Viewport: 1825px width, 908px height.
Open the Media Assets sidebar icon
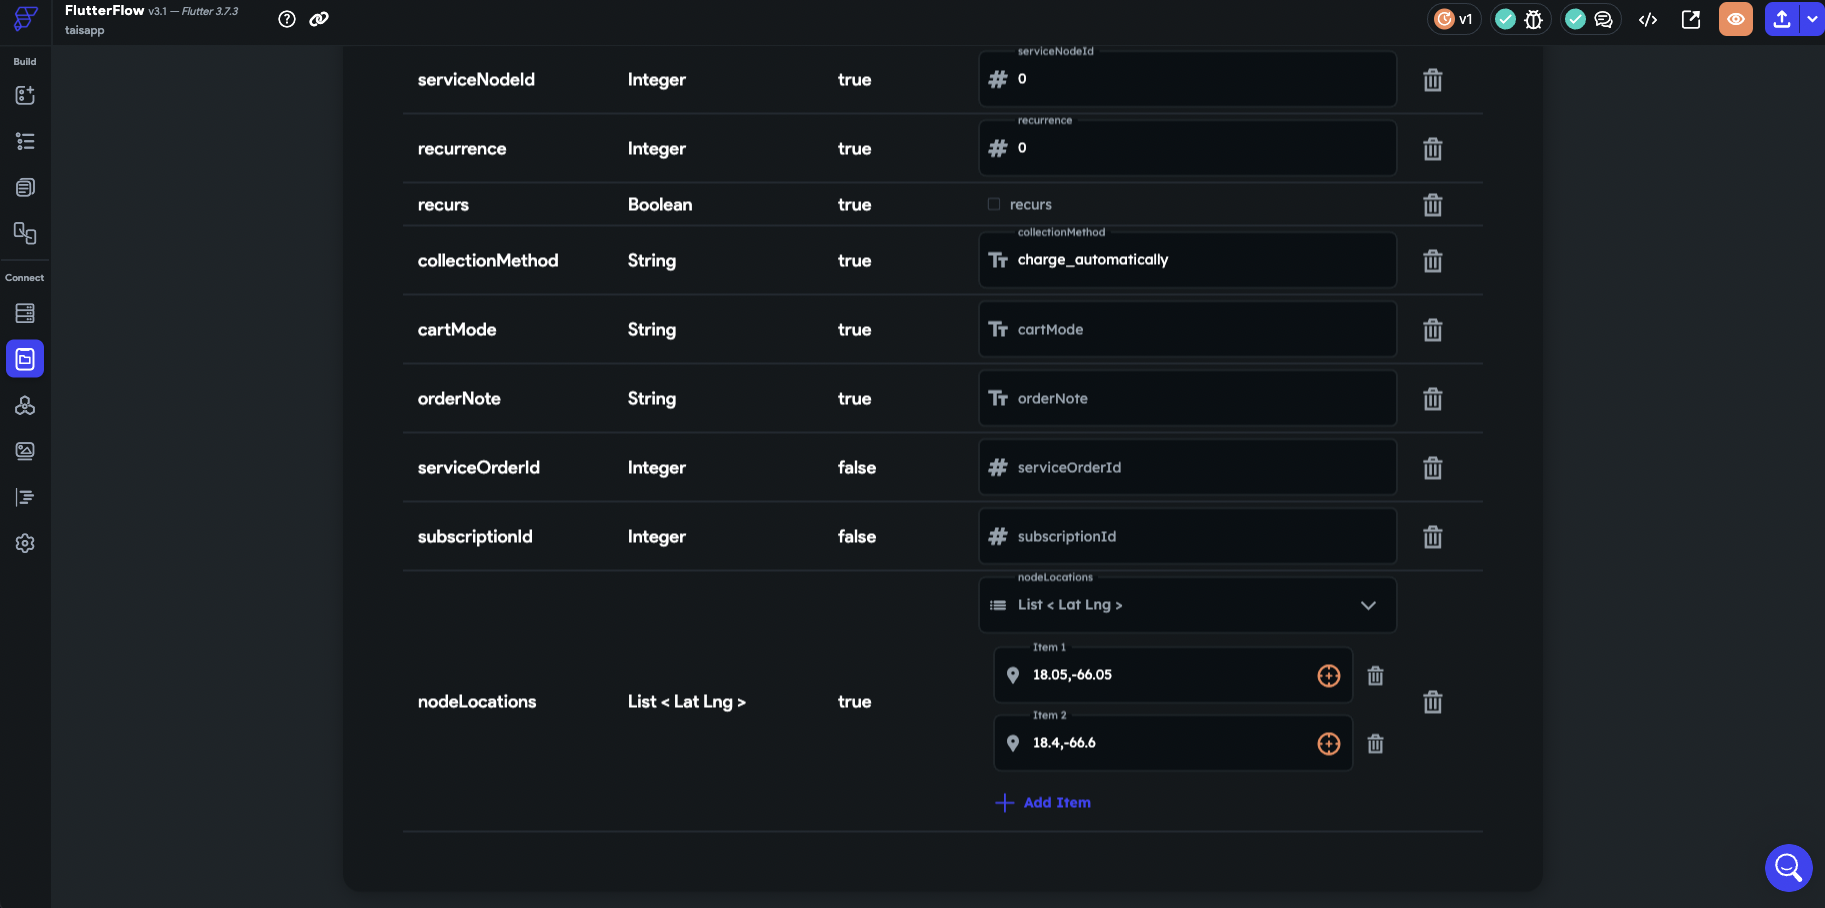click(25, 451)
